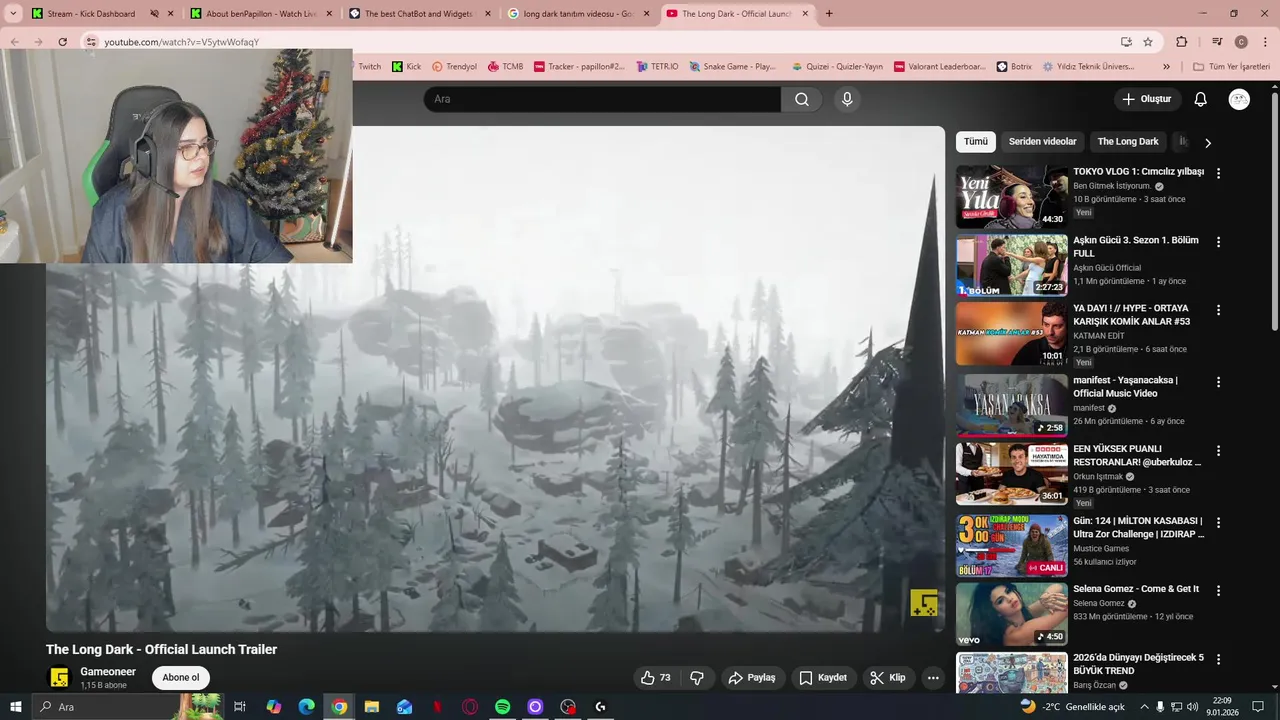The image size is (1280, 720).
Task: Click Kaydet save button
Action: tap(822, 678)
